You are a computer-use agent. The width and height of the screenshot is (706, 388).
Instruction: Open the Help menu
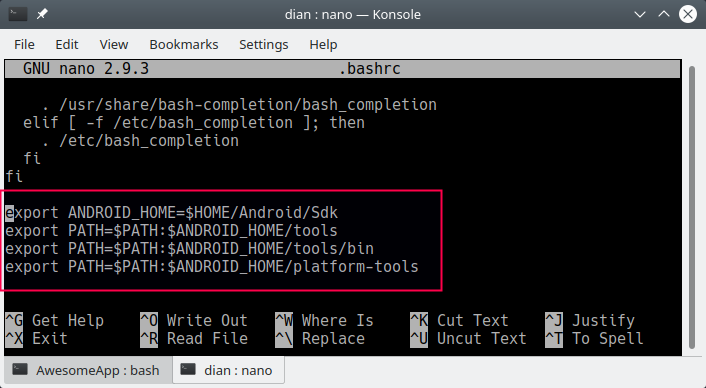(x=323, y=45)
